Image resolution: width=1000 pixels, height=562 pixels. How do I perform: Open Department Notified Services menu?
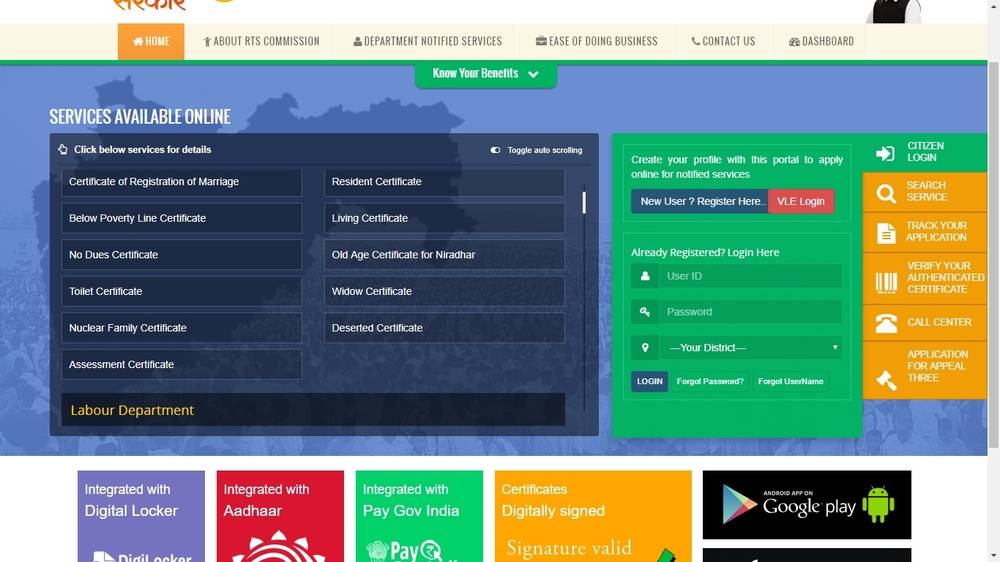tap(427, 42)
